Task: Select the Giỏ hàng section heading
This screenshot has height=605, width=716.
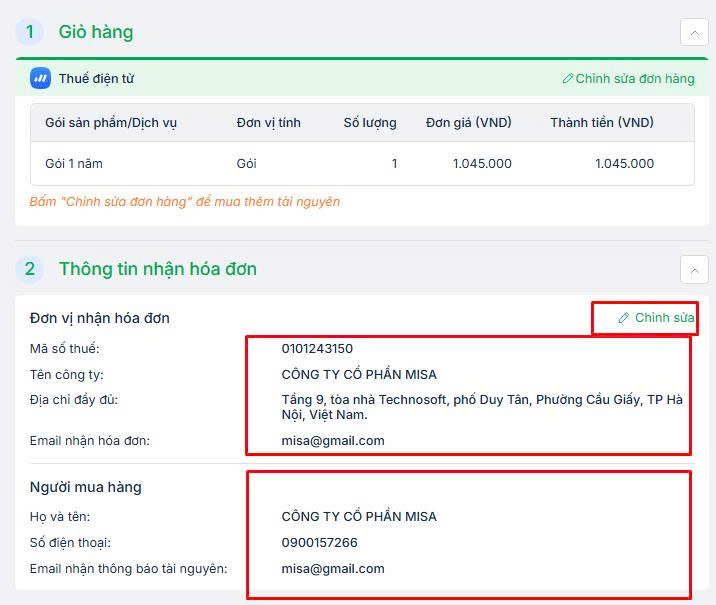Action: (96, 32)
